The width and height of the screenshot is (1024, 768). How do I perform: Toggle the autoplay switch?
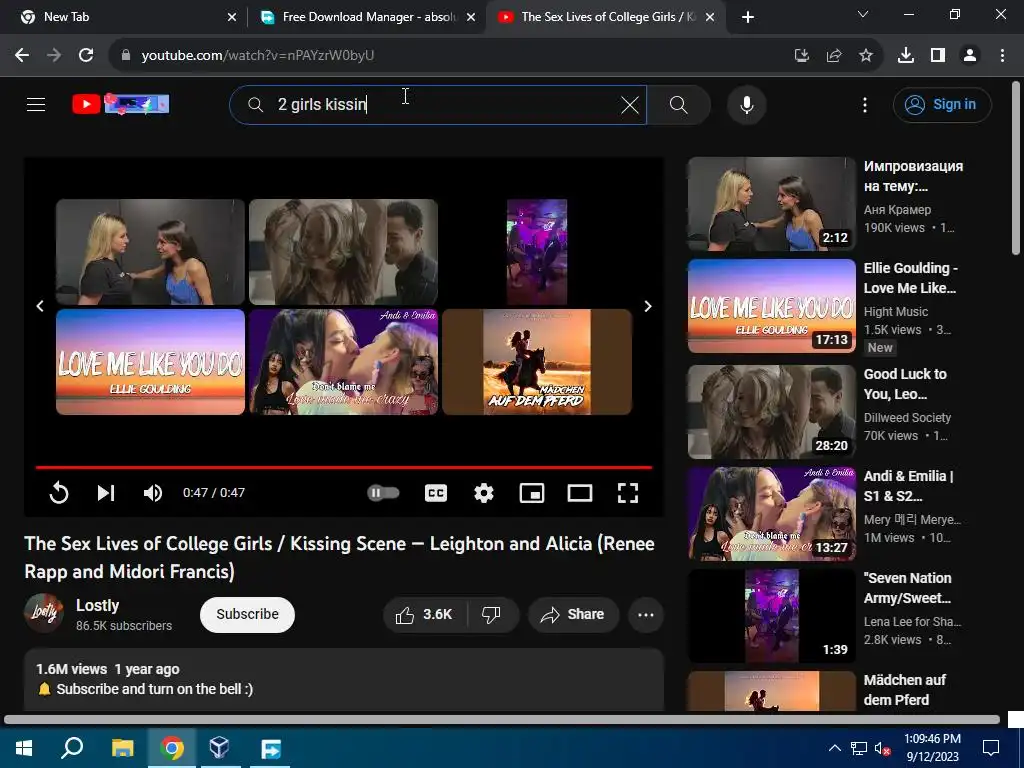click(383, 492)
